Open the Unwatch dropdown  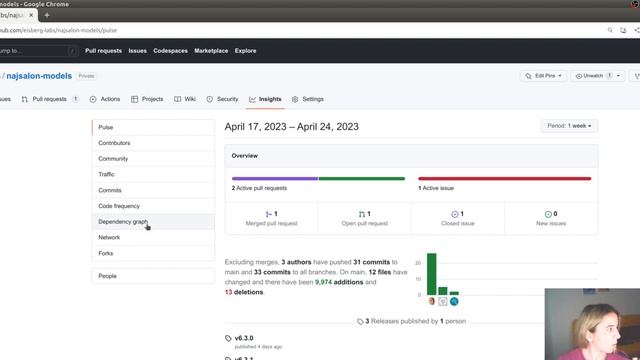pos(598,76)
